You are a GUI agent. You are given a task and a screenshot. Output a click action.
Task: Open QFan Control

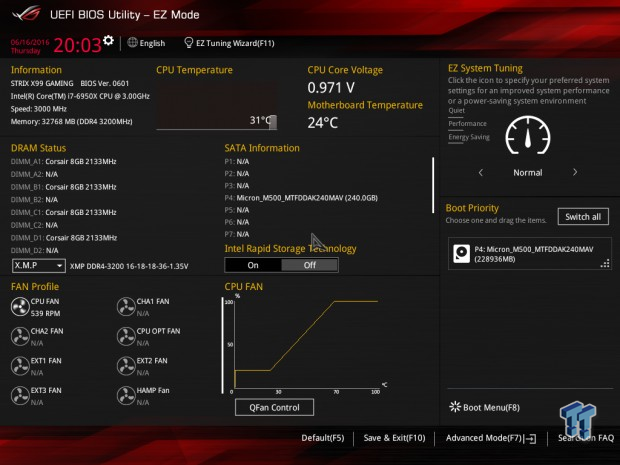(x=274, y=407)
